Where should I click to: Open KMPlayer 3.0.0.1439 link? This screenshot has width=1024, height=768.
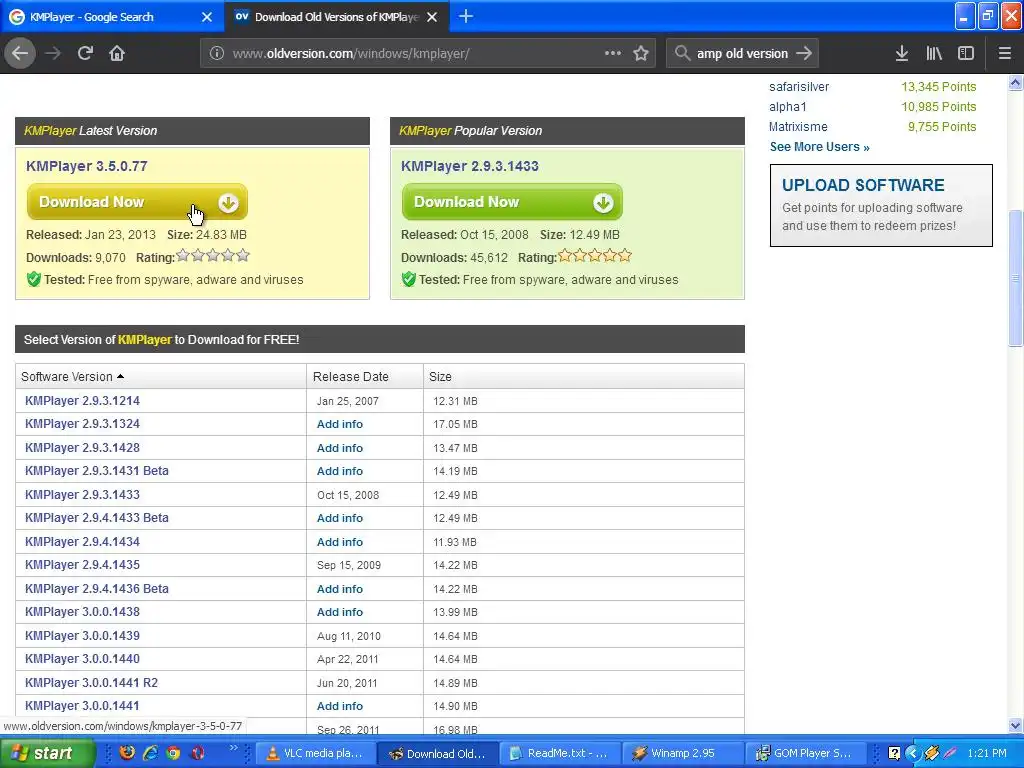click(x=82, y=636)
